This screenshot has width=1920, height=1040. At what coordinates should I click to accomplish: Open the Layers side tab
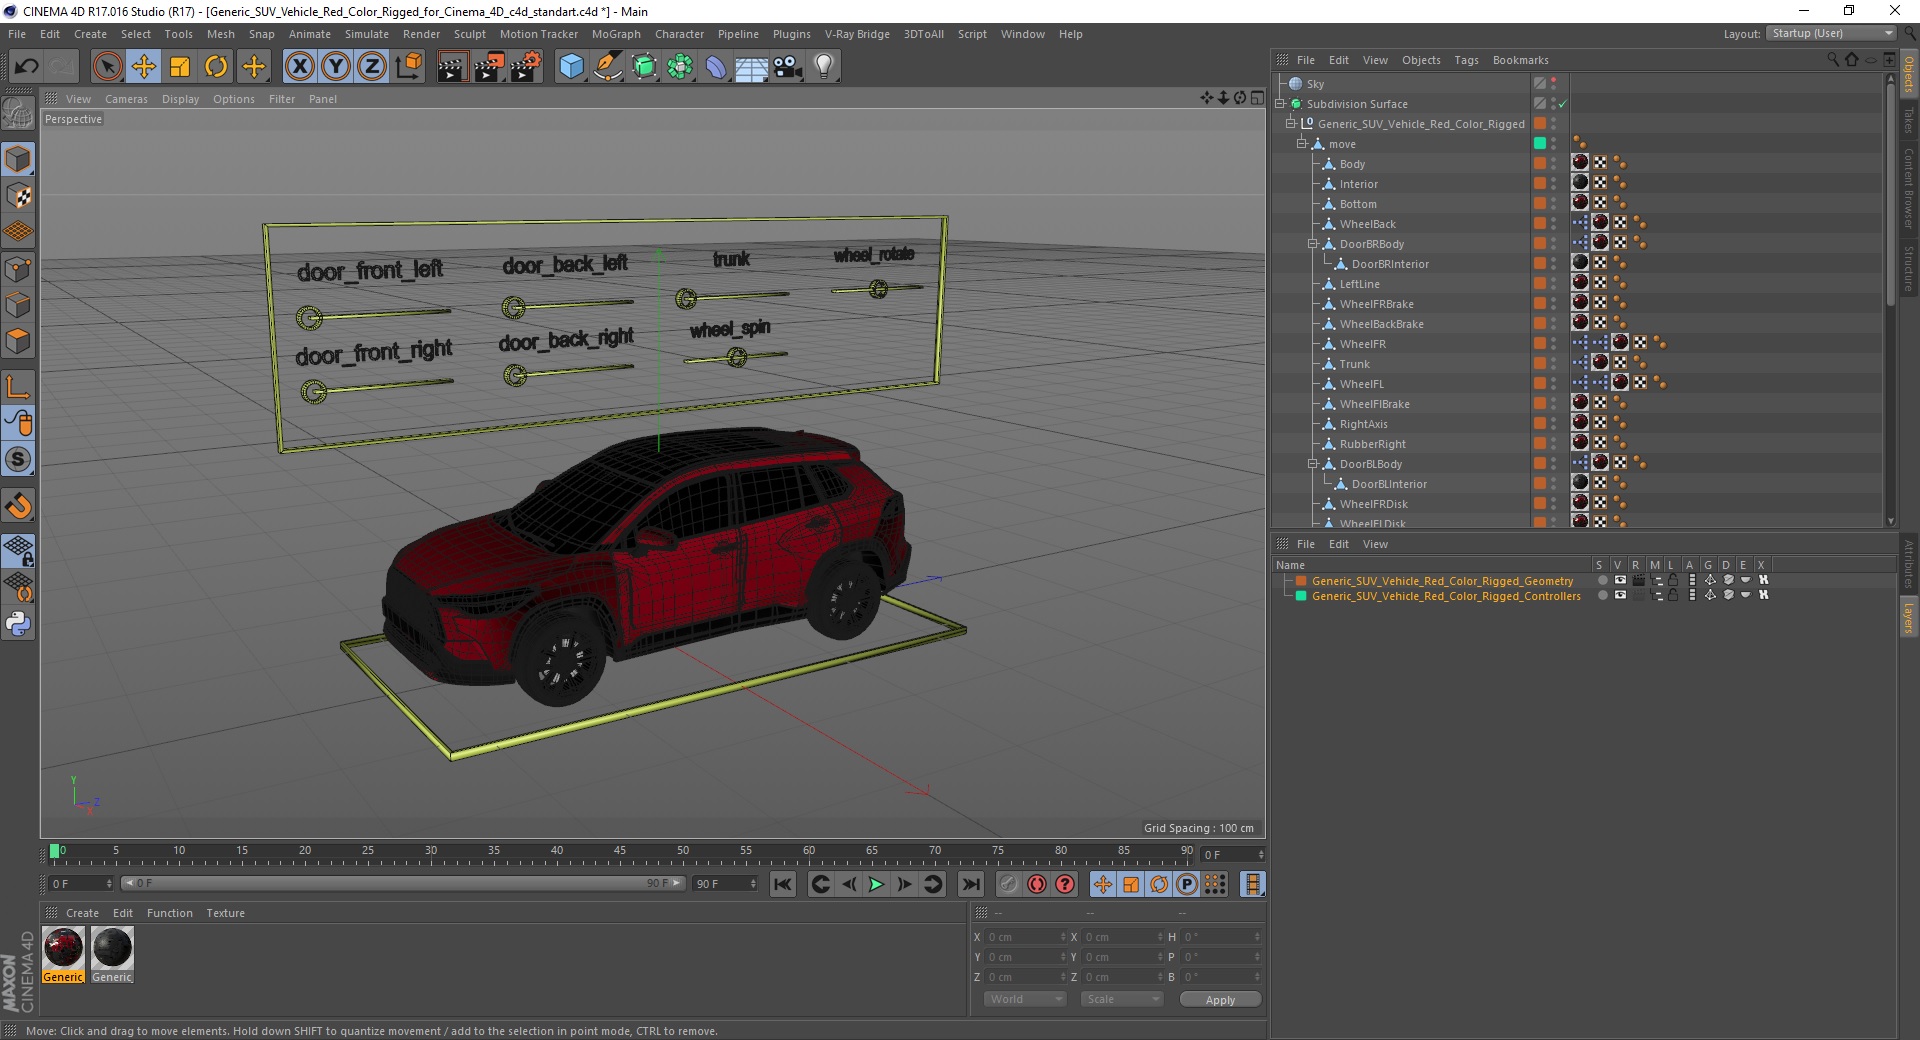1908,617
